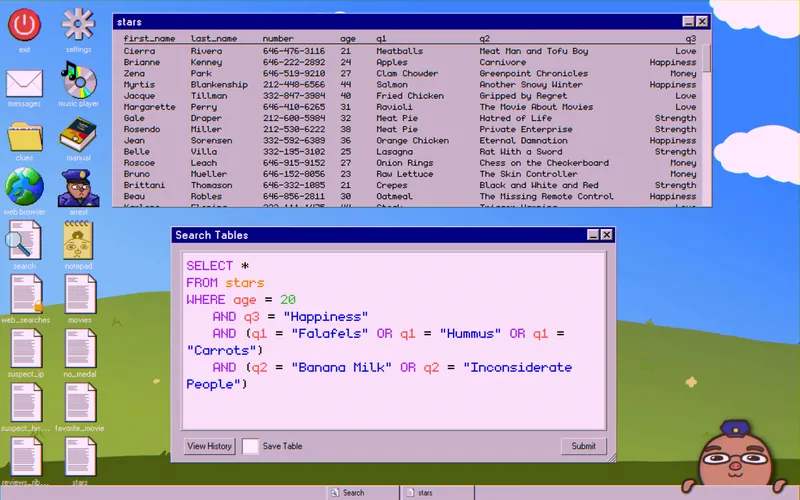The width and height of the screenshot is (800, 500).
Task: Enable the Save Table checkbox
Action: tap(250, 446)
